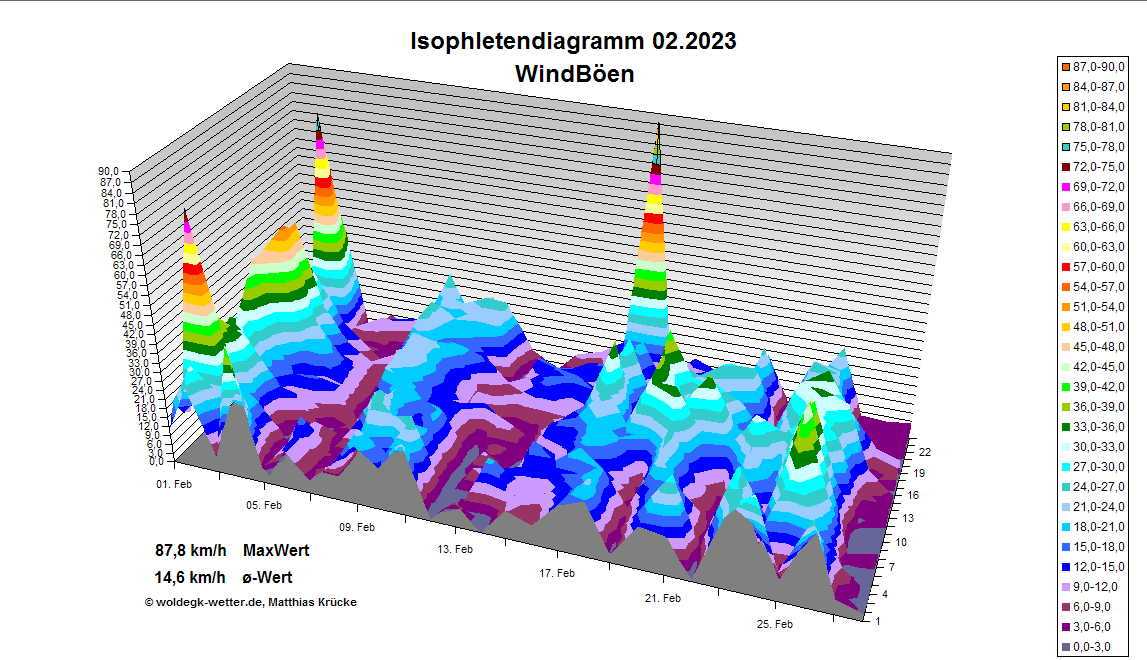This screenshot has height=660, width=1147.
Task: Click the copyright text "woldegk-wetter.de, Matthias Krücke"
Action: click(x=256, y=602)
